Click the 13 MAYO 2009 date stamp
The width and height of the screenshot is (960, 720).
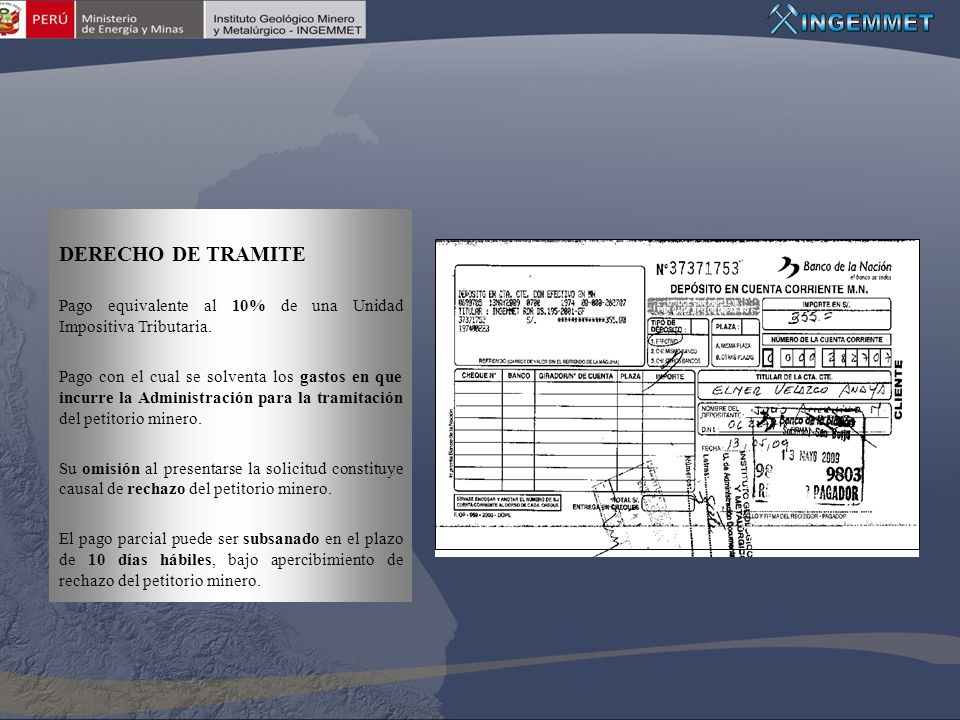coord(810,456)
